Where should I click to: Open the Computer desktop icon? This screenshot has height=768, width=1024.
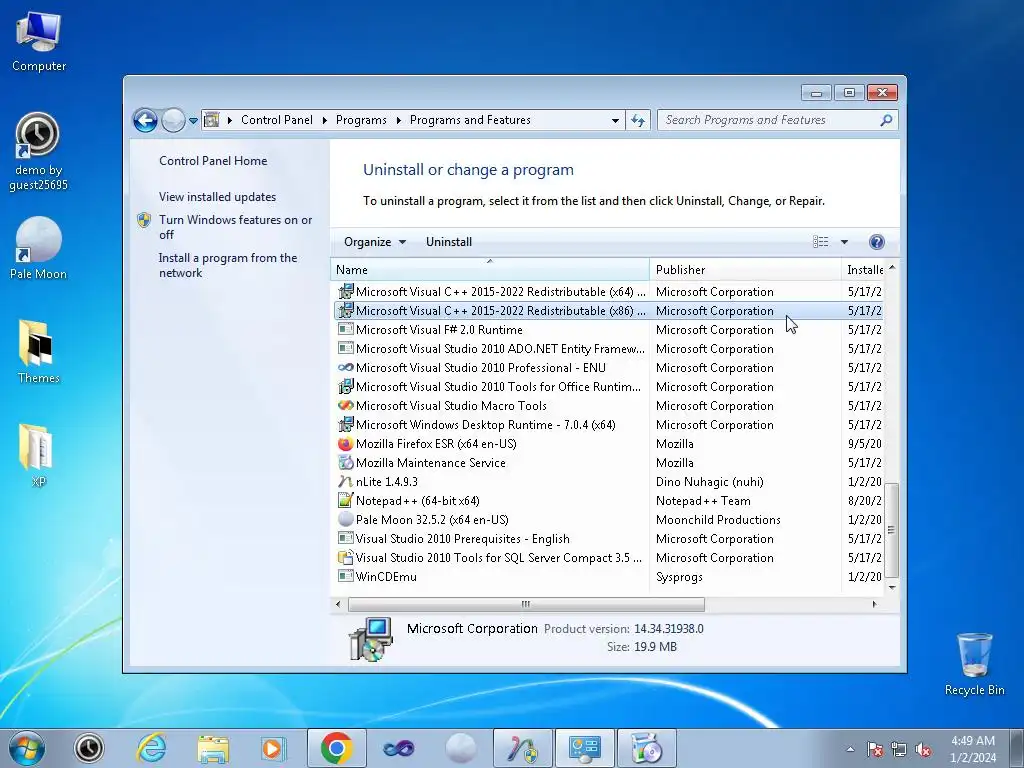[39, 42]
